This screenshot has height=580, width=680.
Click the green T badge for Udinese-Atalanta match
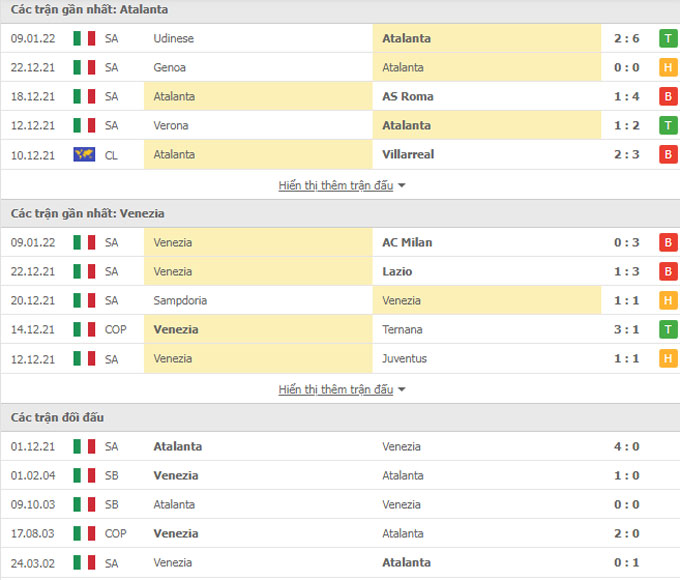(x=668, y=38)
